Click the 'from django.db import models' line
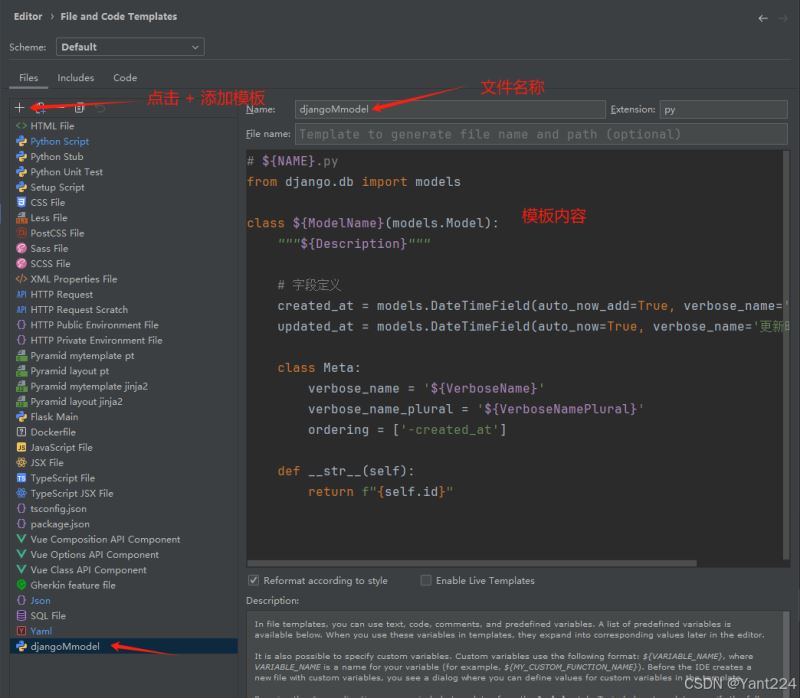The height and width of the screenshot is (698, 800). 354,182
